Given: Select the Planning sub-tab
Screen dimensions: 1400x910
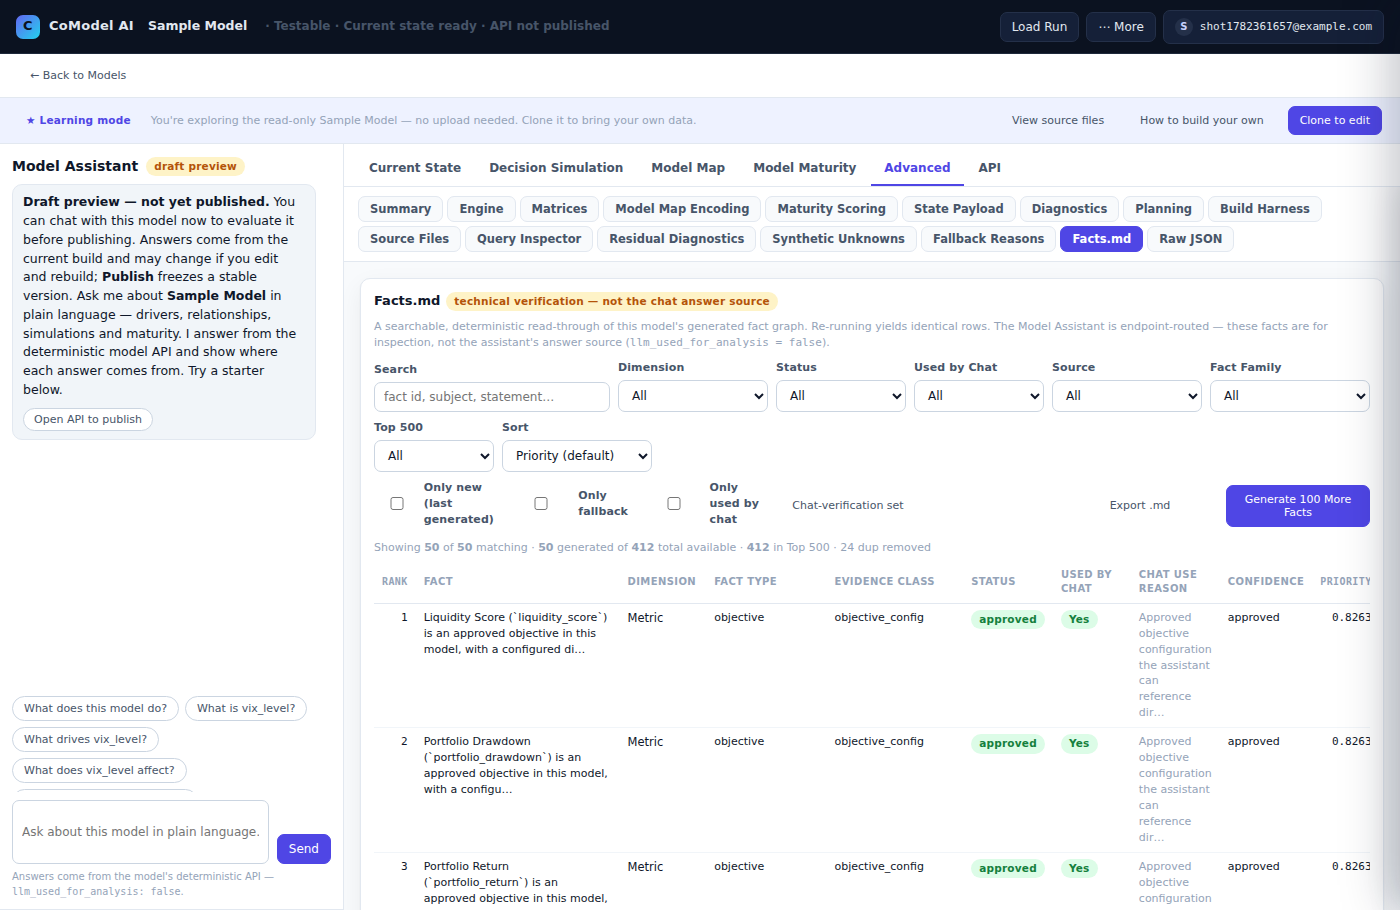Looking at the screenshot, I should (1164, 209).
